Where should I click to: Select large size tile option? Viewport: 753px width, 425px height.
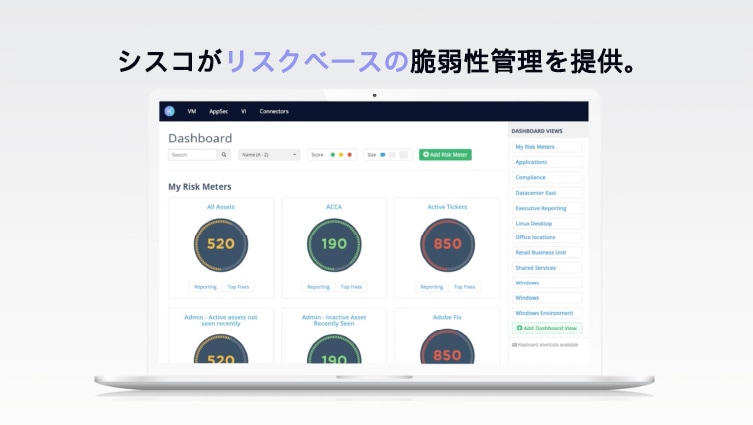[x=403, y=155]
